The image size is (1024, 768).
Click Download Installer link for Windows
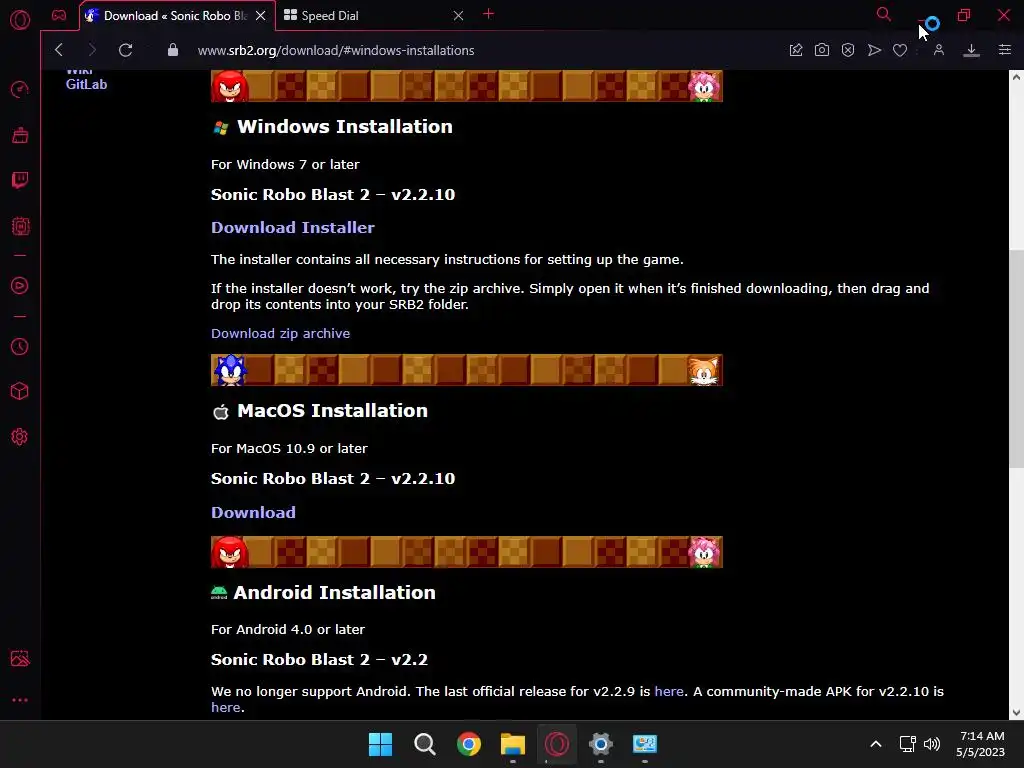pyautogui.click(x=293, y=227)
